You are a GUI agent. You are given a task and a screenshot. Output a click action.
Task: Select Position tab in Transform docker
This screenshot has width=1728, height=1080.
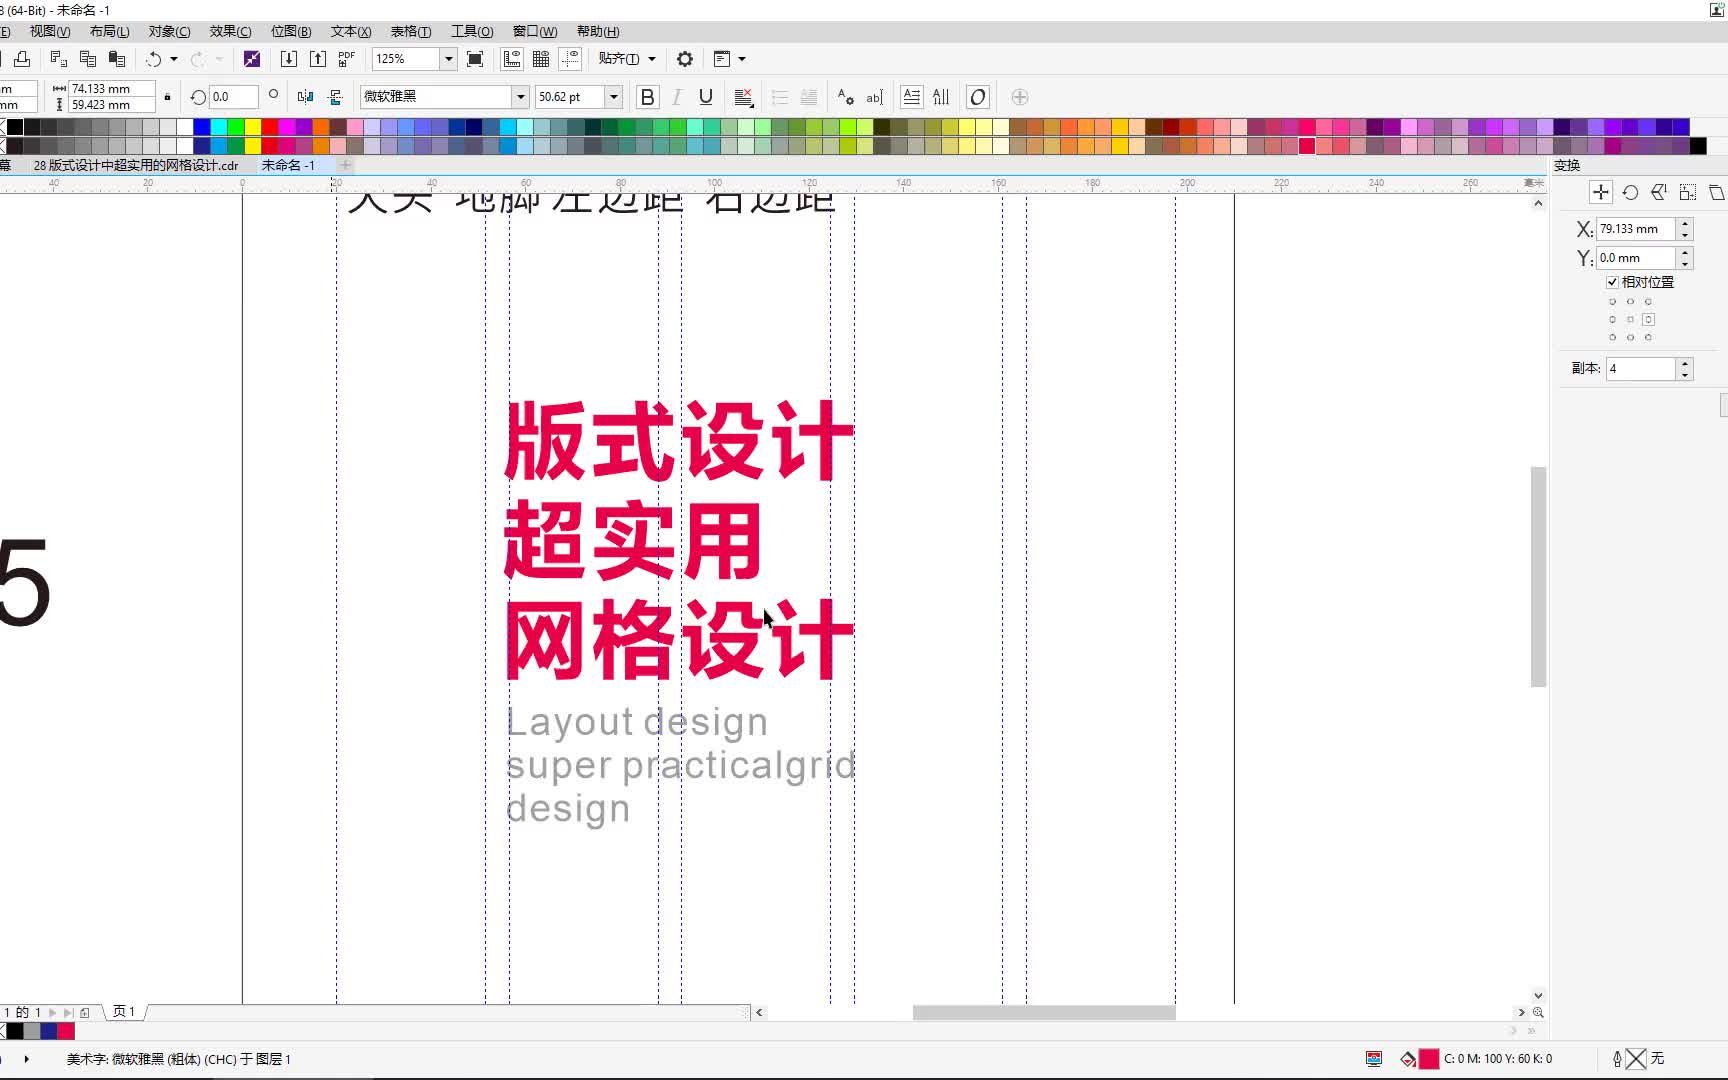(x=1600, y=192)
